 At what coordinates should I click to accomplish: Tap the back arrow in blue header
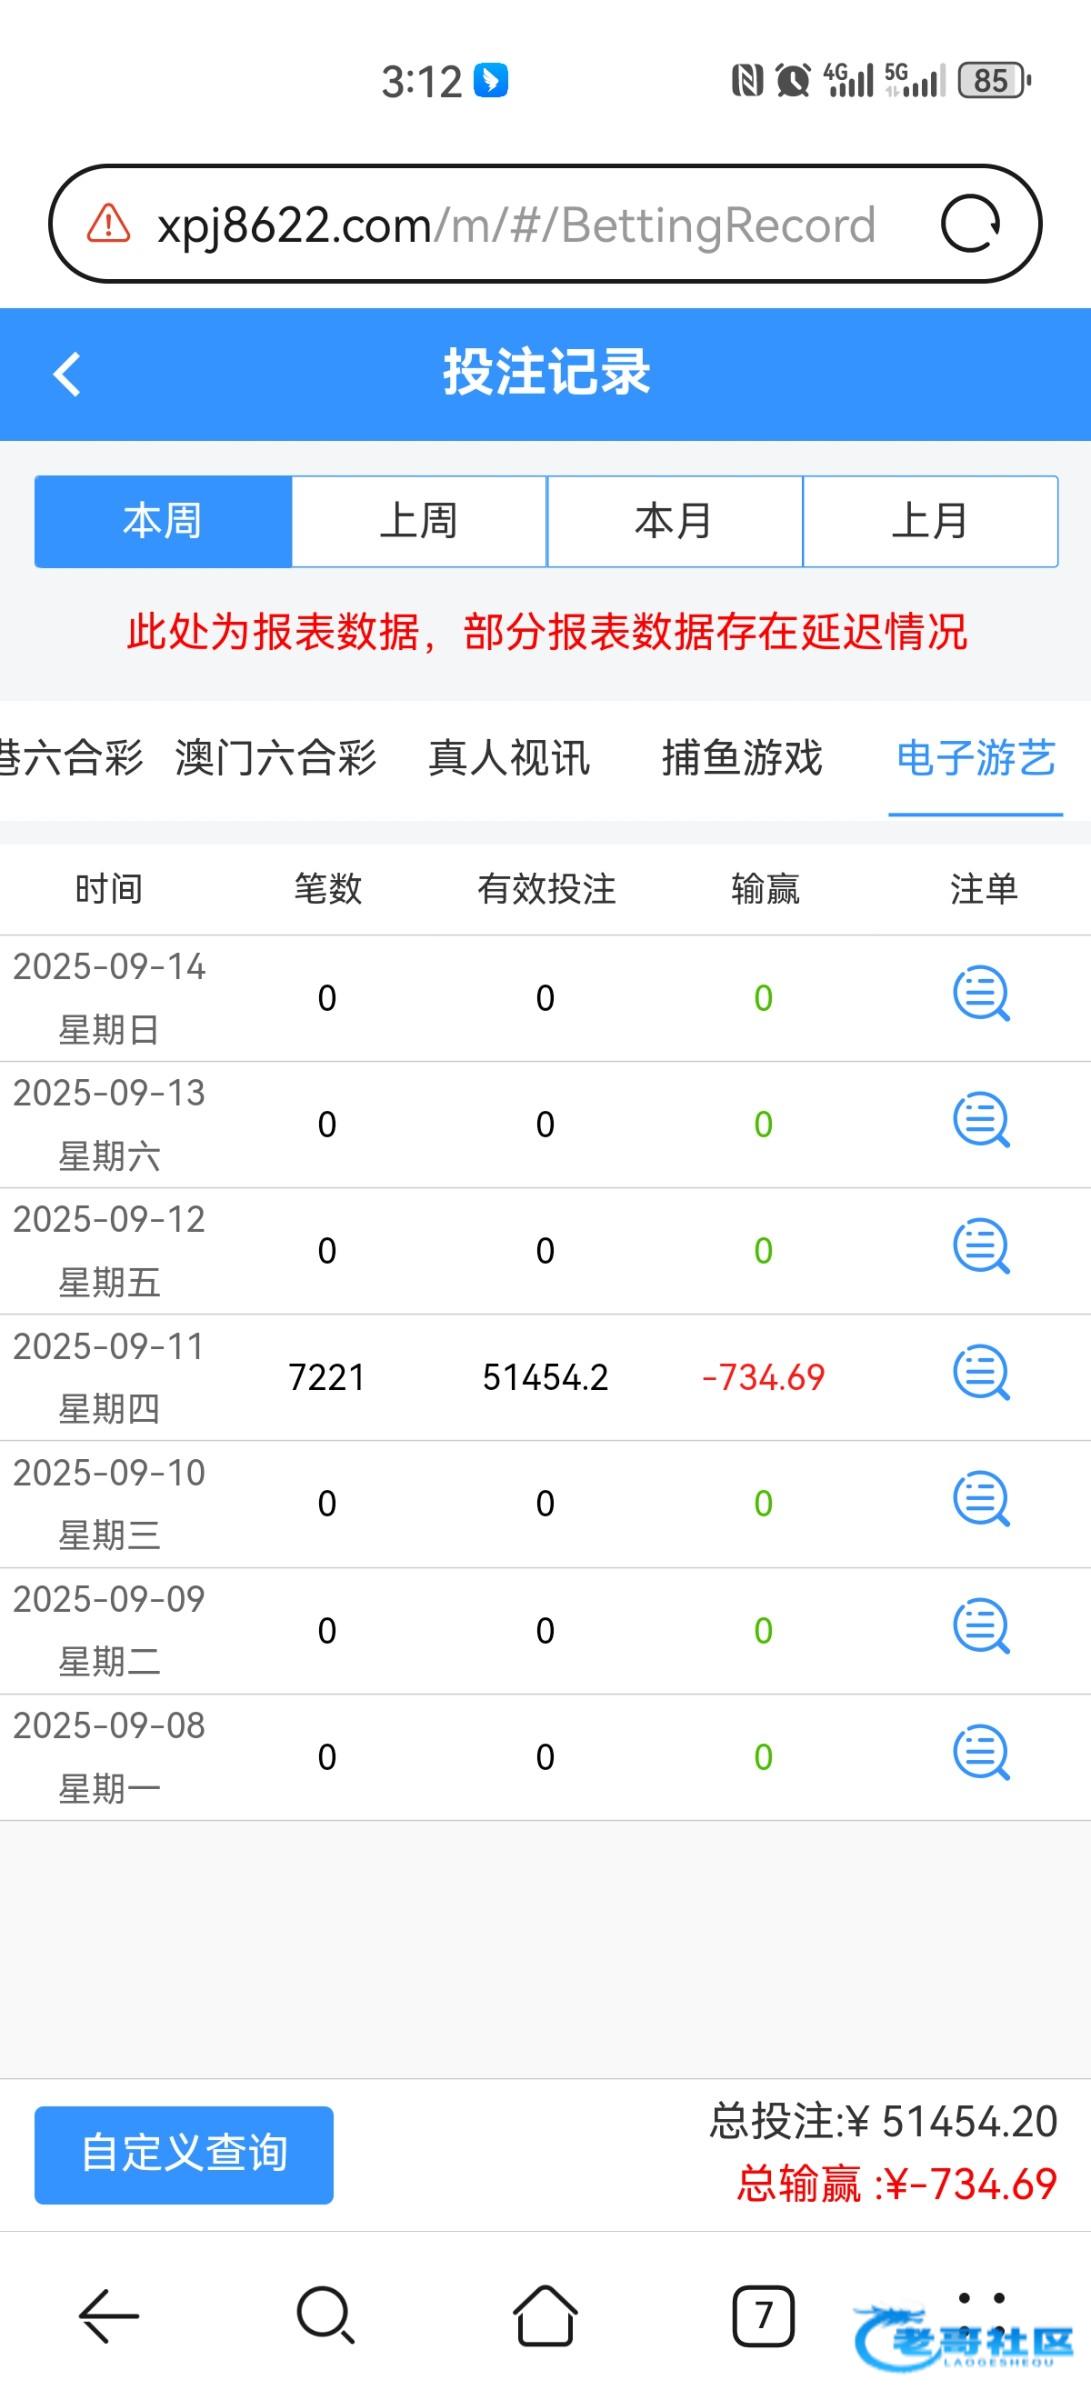pos(67,375)
